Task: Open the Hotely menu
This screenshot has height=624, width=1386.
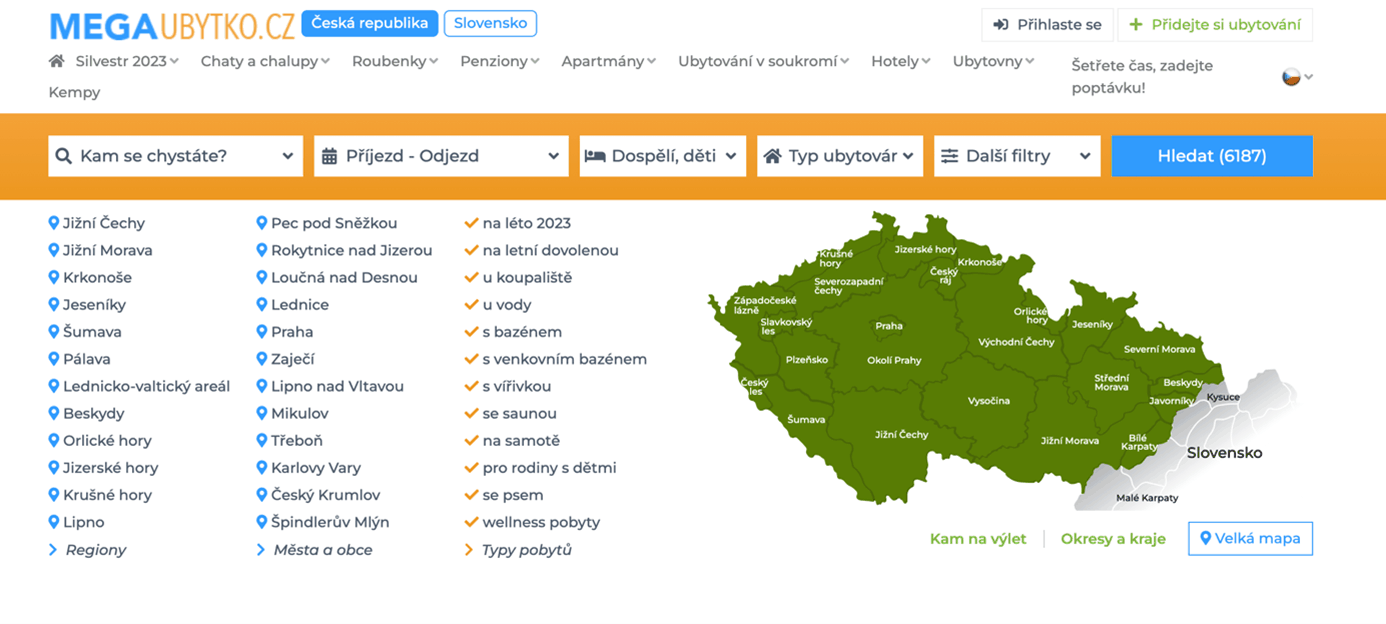Action: point(899,61)
